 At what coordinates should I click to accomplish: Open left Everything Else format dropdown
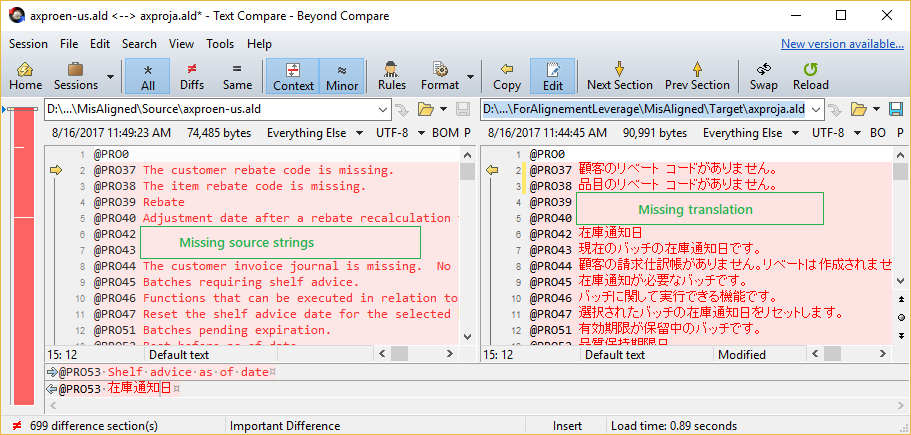(x=315, y=133)
